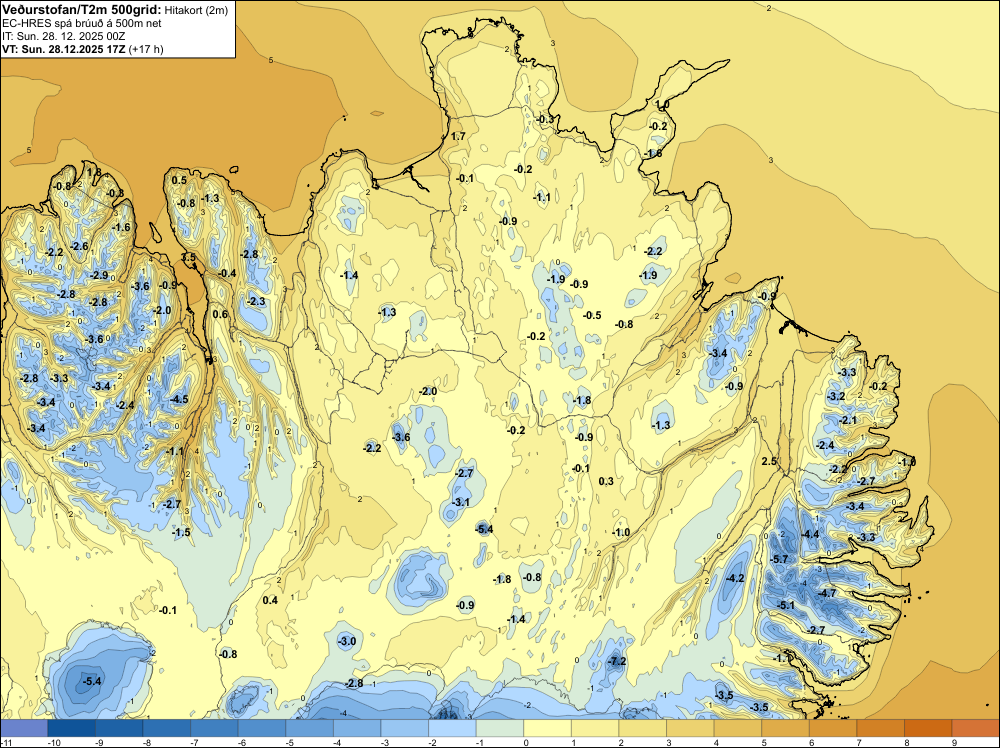Select the -4.2 temperature reading

pos(735,578)
